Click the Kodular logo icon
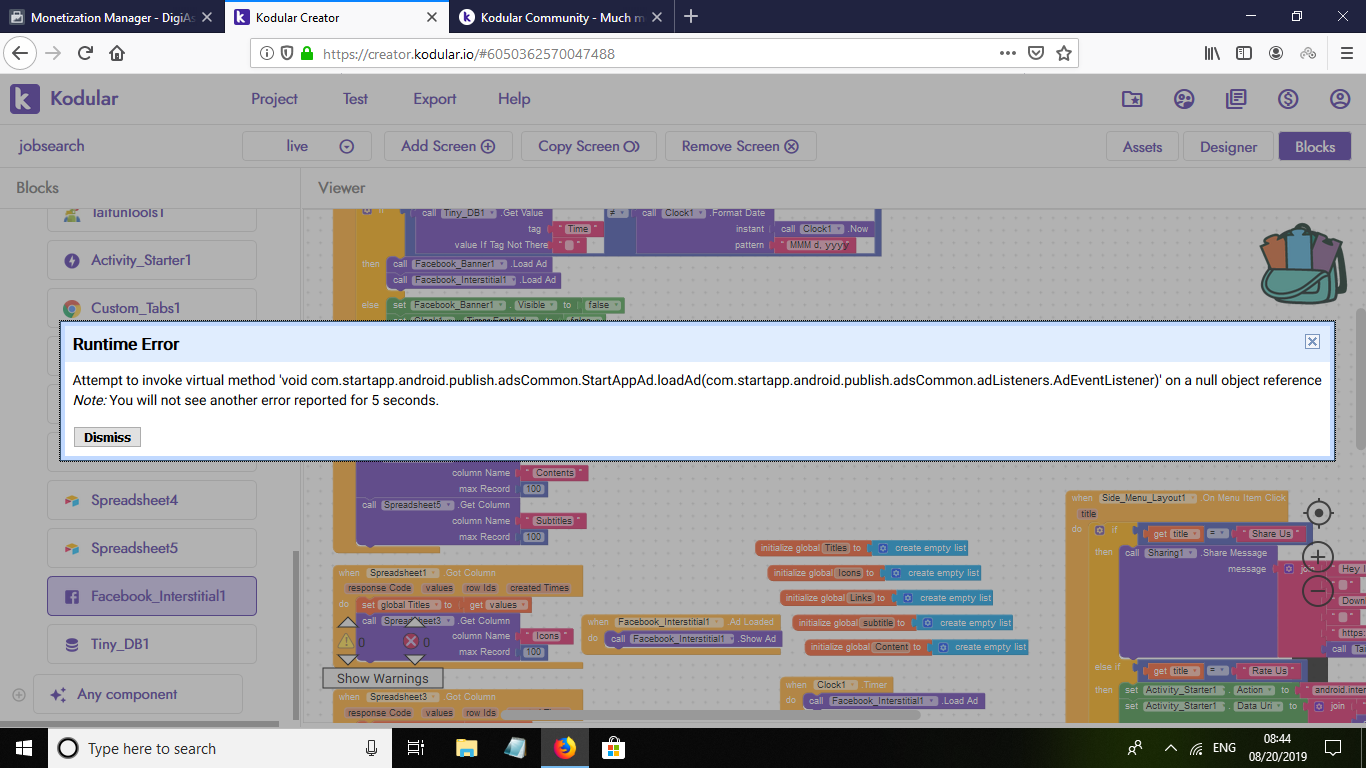 [25, 99]
